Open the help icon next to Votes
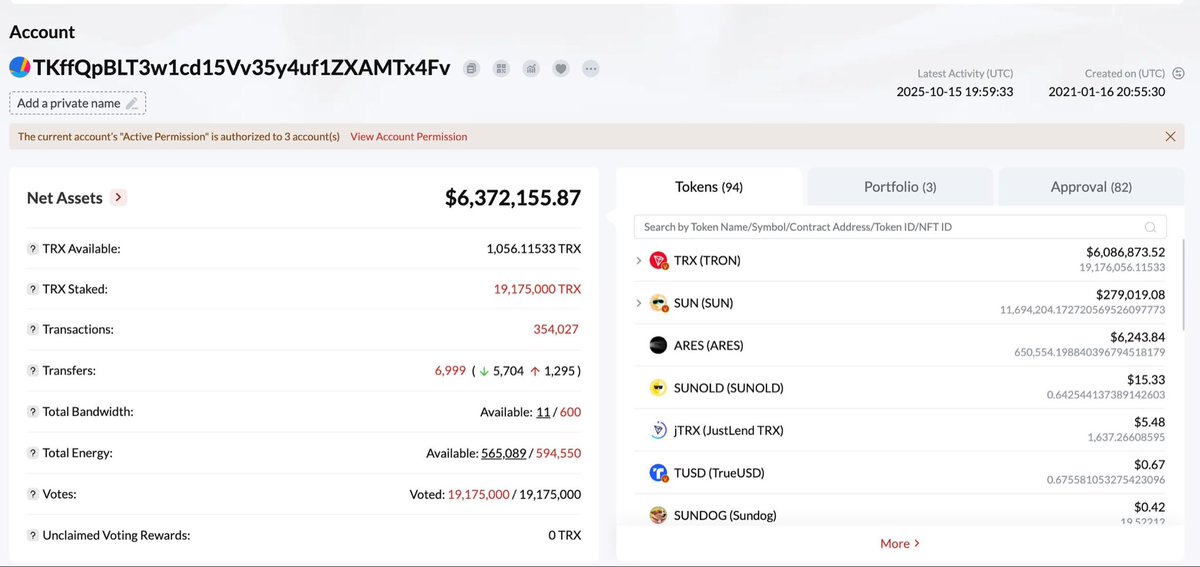Viewport: 1200px width, 567px height. coord(32,494)
